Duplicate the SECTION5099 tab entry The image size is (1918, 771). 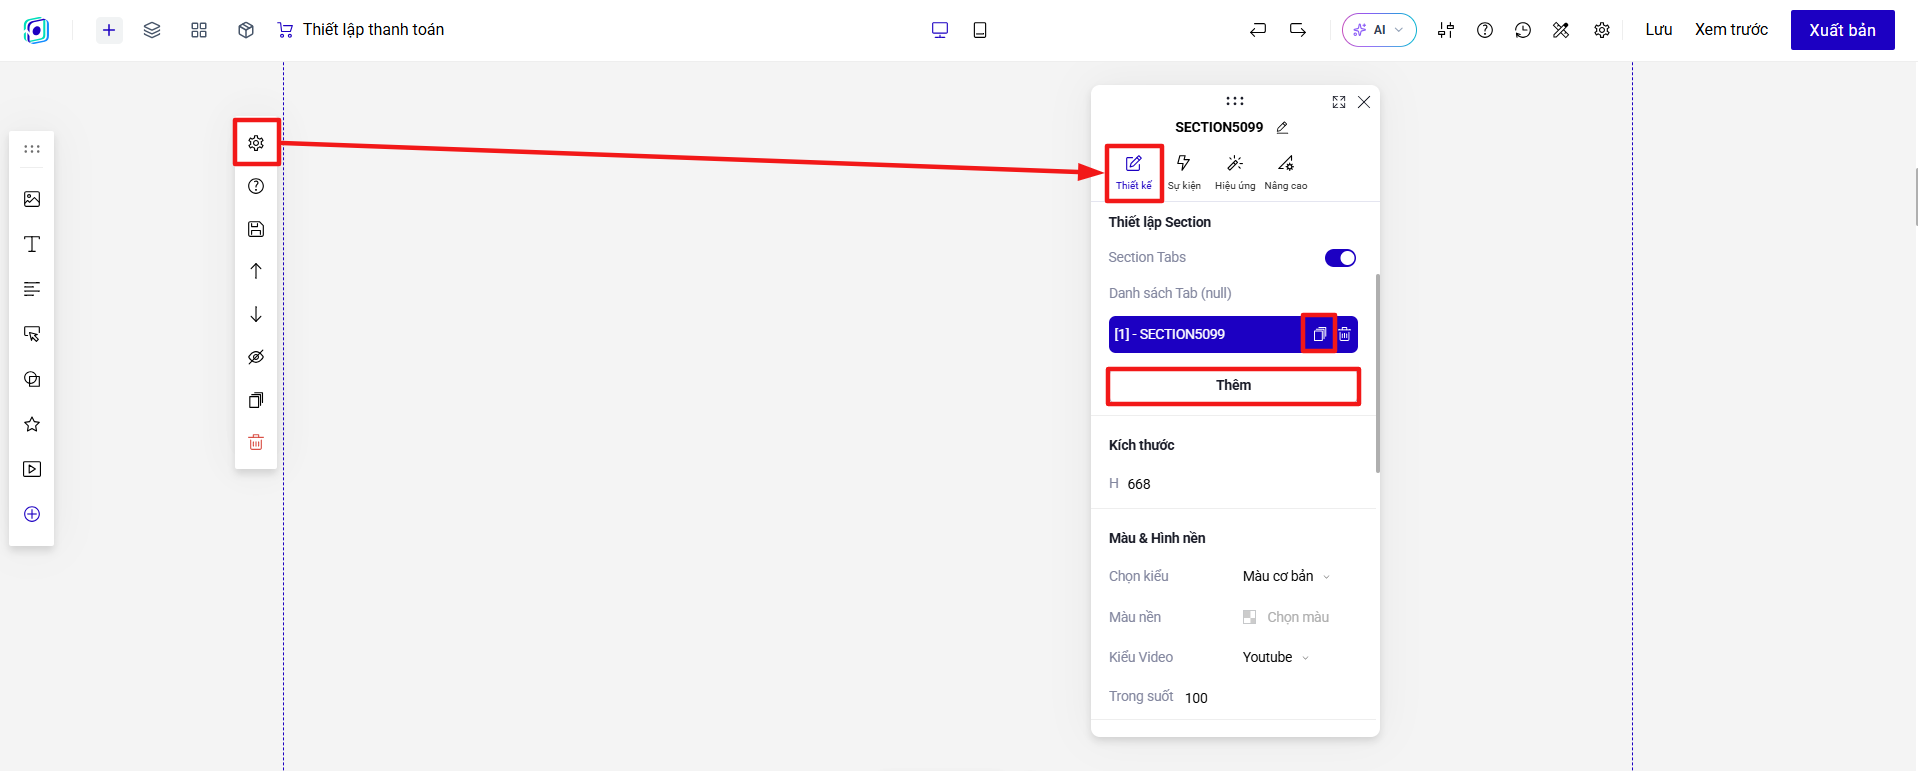pos(1319,334)
